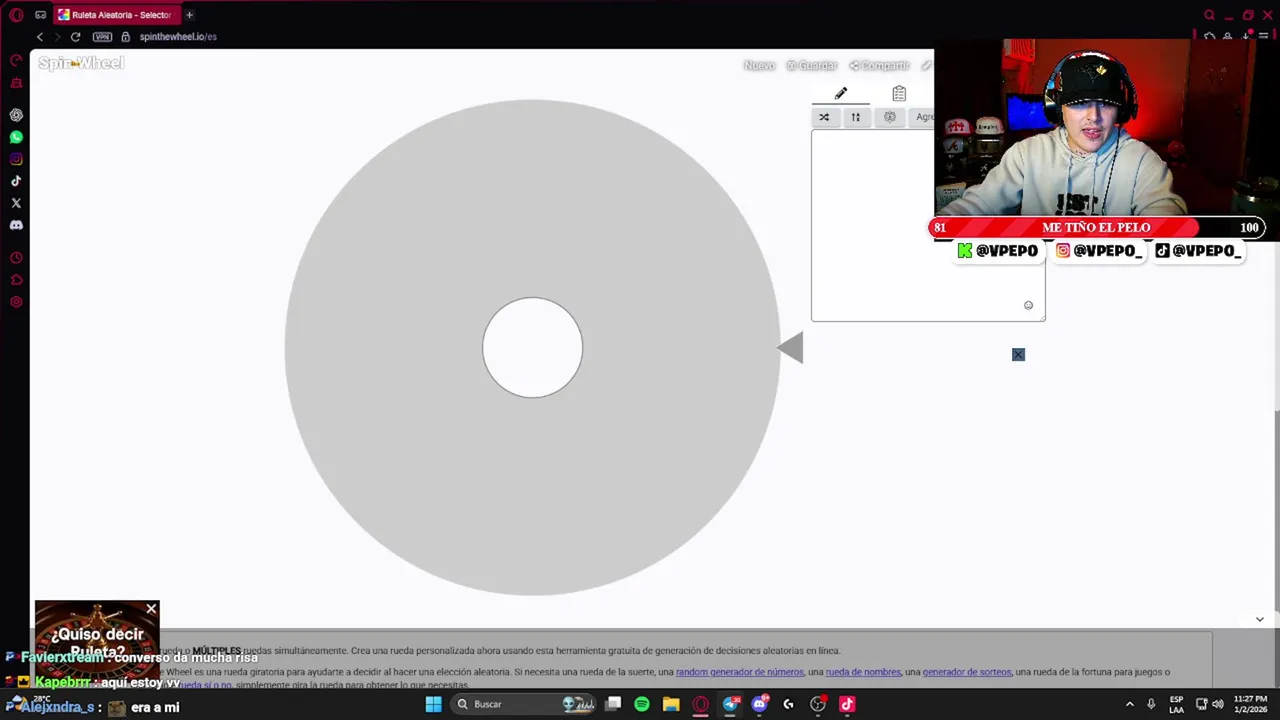1280x720 pixels.
Task: Click the Nuevo wheel button
Action: pyautogui.click(x=759, y=66)
